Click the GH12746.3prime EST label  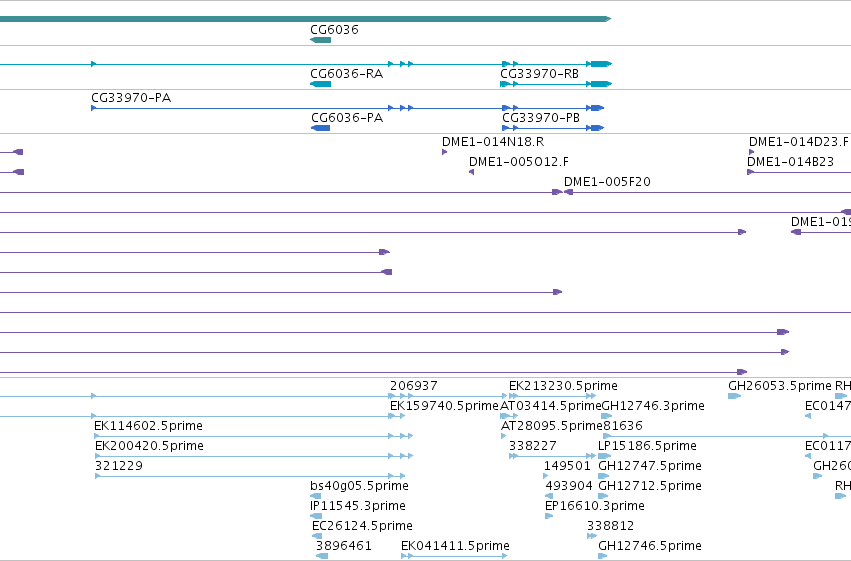pyautogui.click(x=653, y=406)
